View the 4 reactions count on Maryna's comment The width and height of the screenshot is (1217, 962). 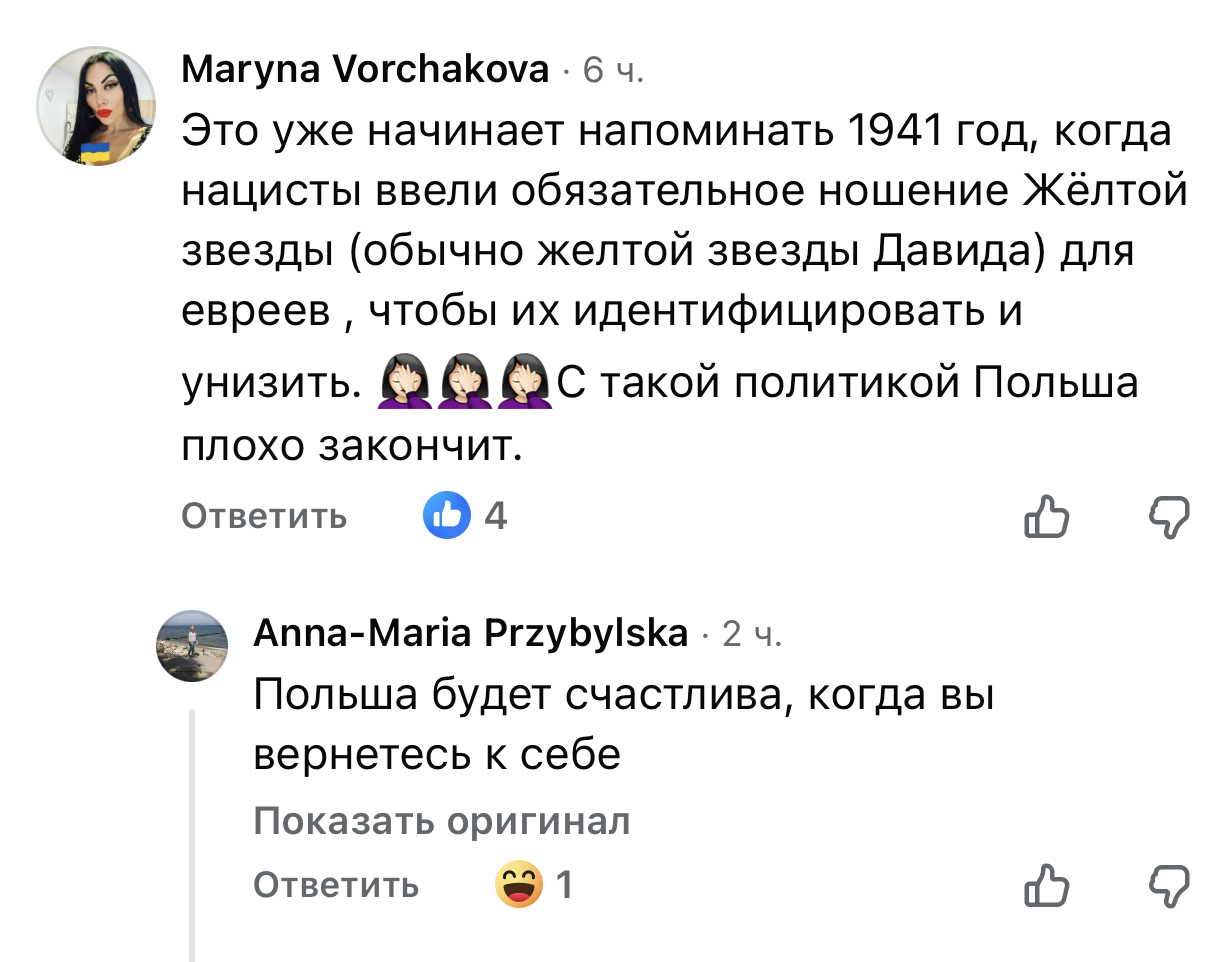[x=495, y=516]
